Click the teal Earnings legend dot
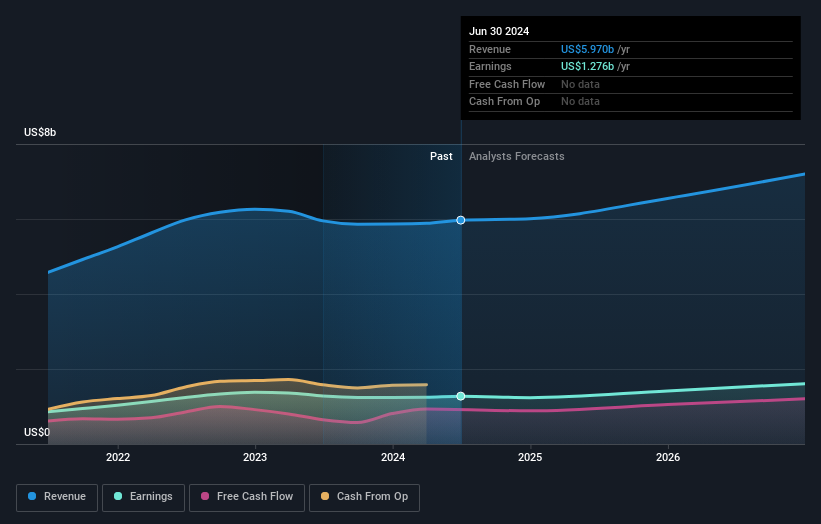Image resolution: width=821 pixels, height=524 pixels. (118, 496)
